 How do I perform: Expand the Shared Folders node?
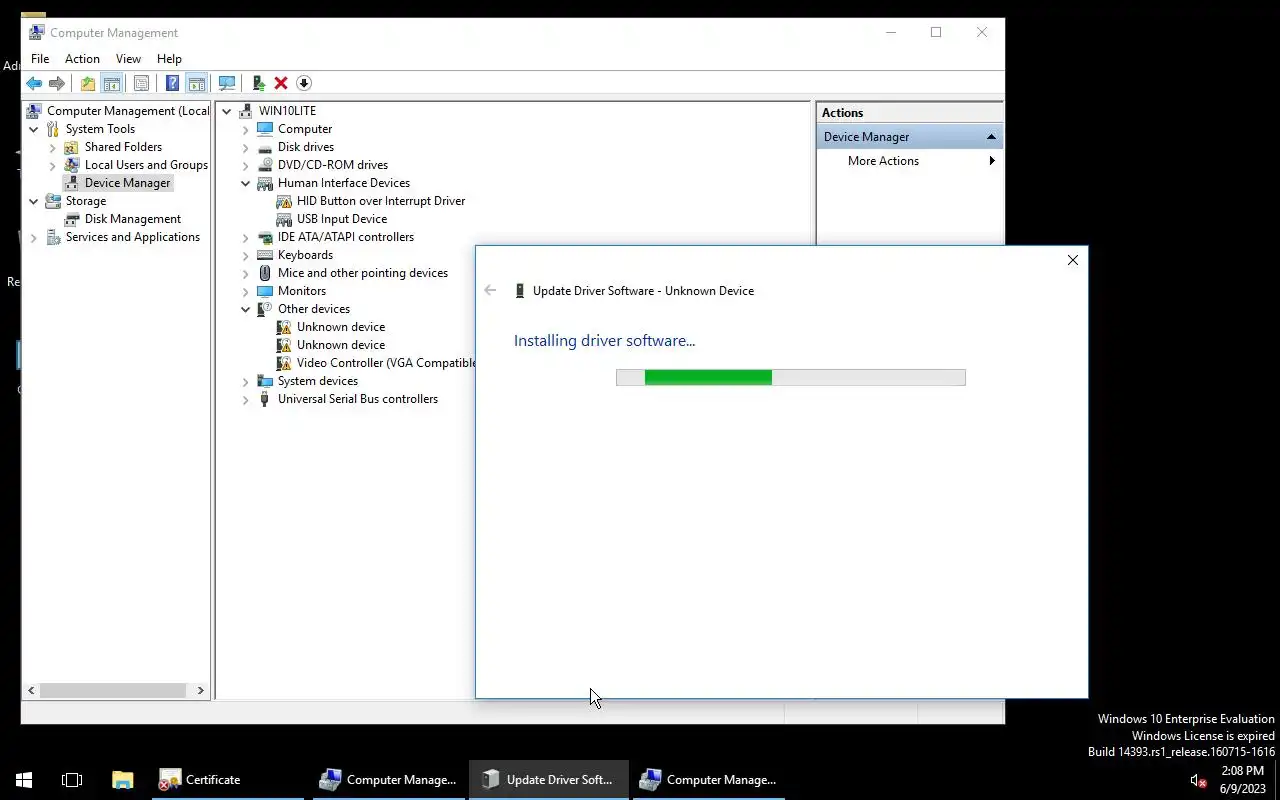click(x=53, y=147)
